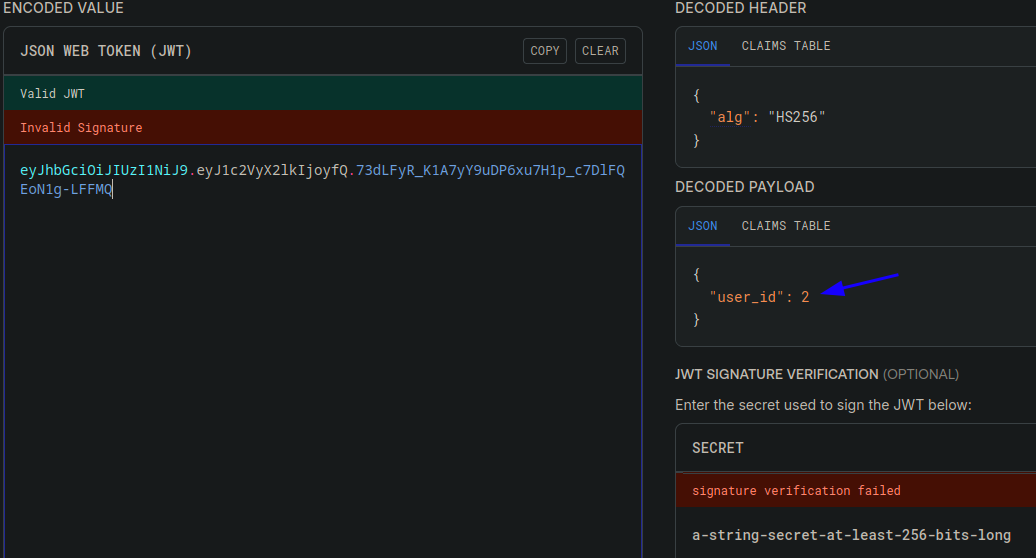Select JSON tab under Decoded Payload
Viewport: 1036px width, 558px height.
pyautogui.click(x=702, y=226)
